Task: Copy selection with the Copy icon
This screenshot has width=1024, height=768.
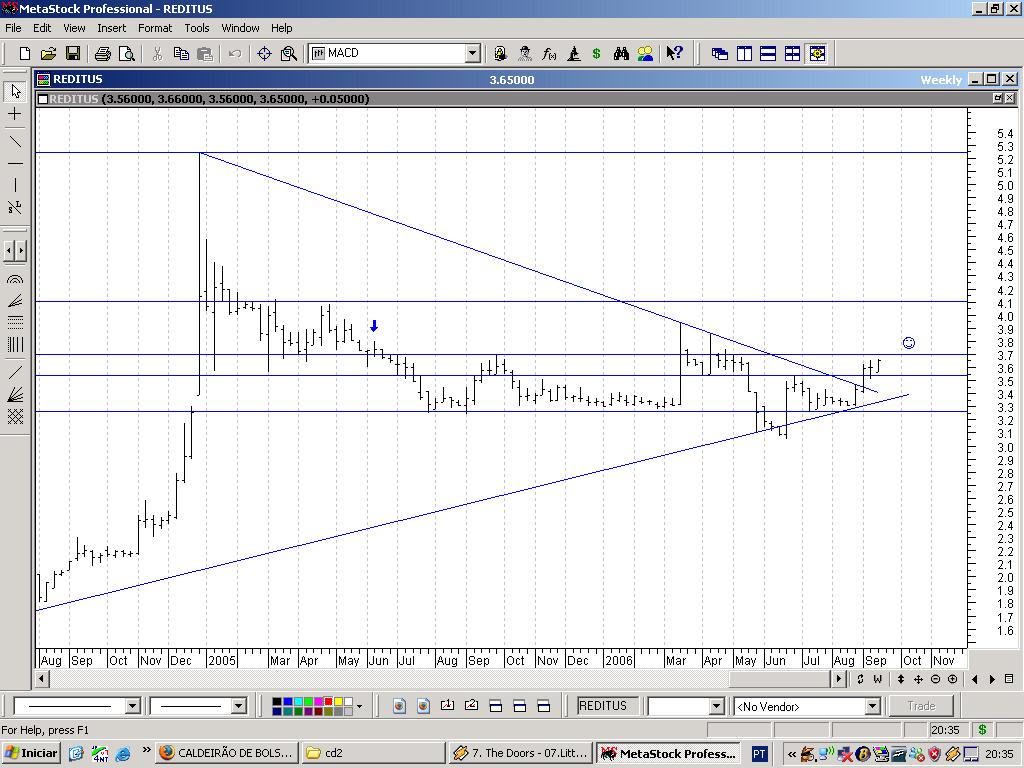Action: pyautogui.click(x=181, y=54)
